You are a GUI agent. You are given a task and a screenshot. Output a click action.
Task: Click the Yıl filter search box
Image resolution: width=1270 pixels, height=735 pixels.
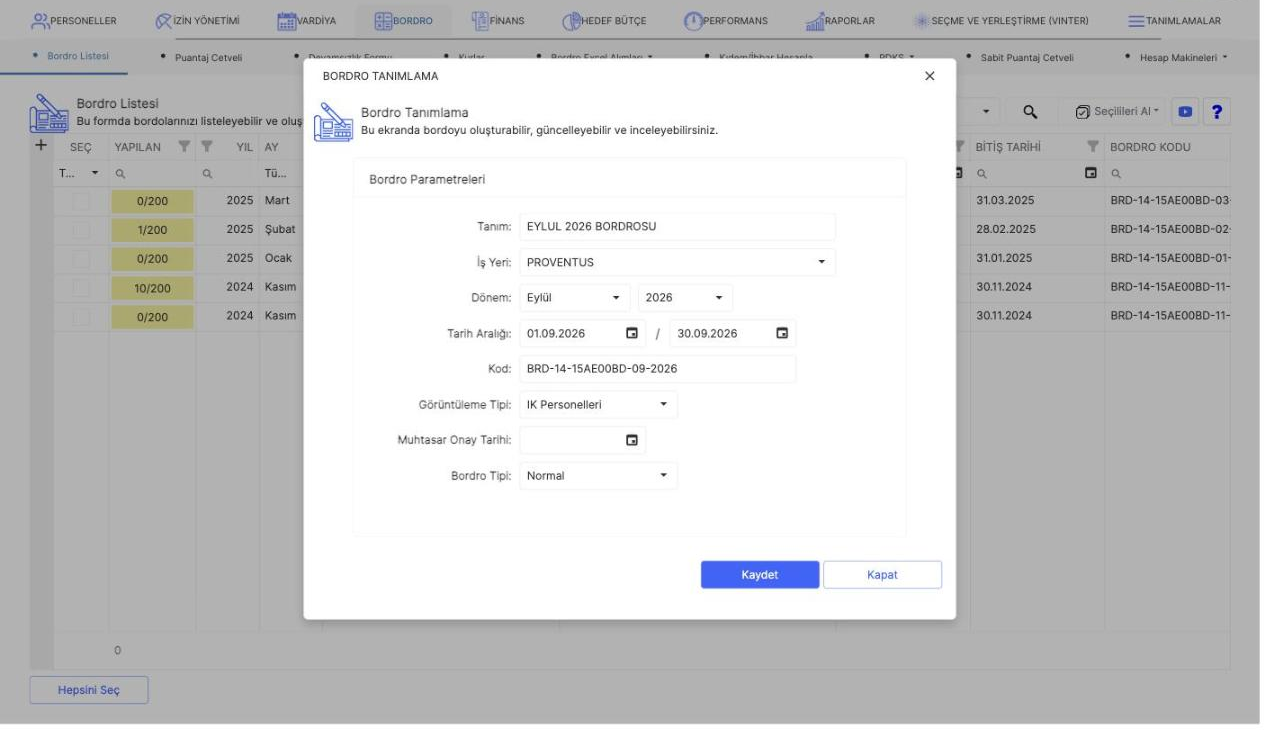(227, 172)
